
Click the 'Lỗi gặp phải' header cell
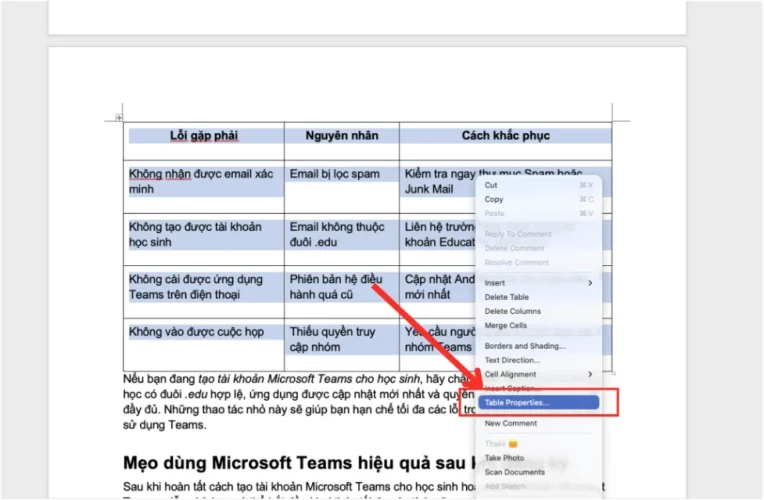click(x=206, y=135)
